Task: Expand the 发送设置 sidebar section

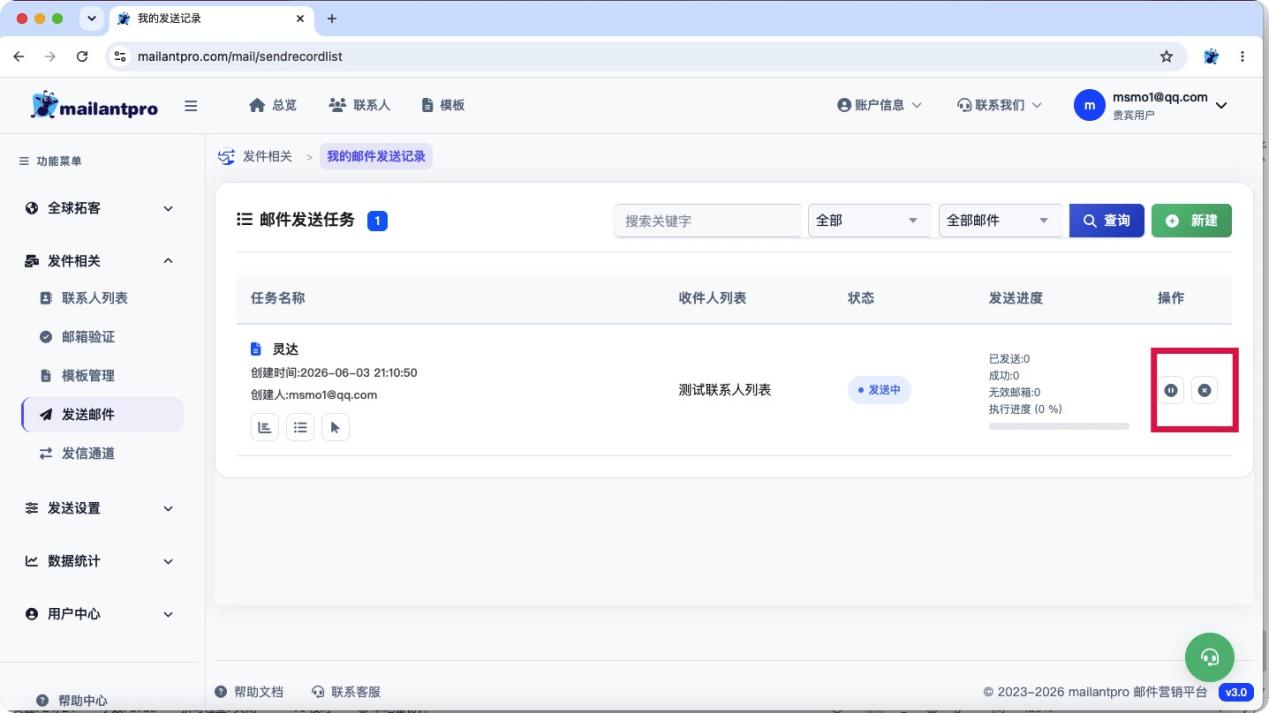Action: [101, 508]
